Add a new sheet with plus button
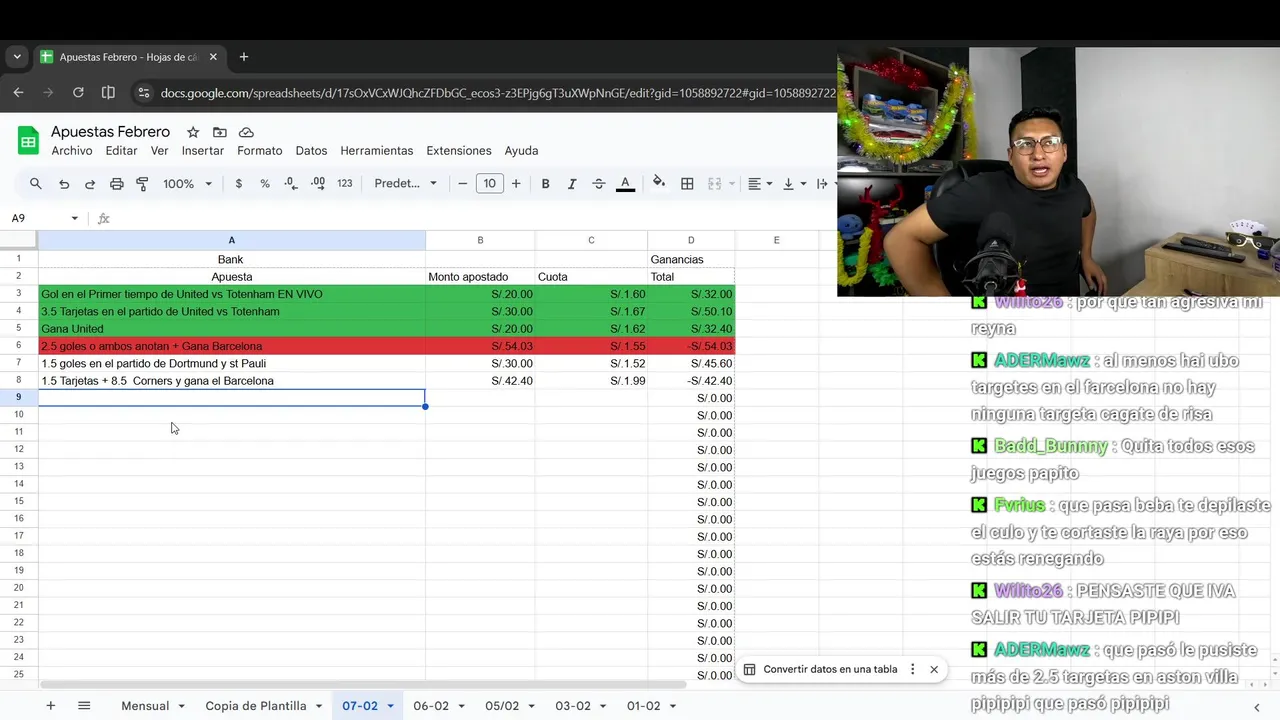The image size is (1280, 720). pyautogui.click(x=50, y=706)
